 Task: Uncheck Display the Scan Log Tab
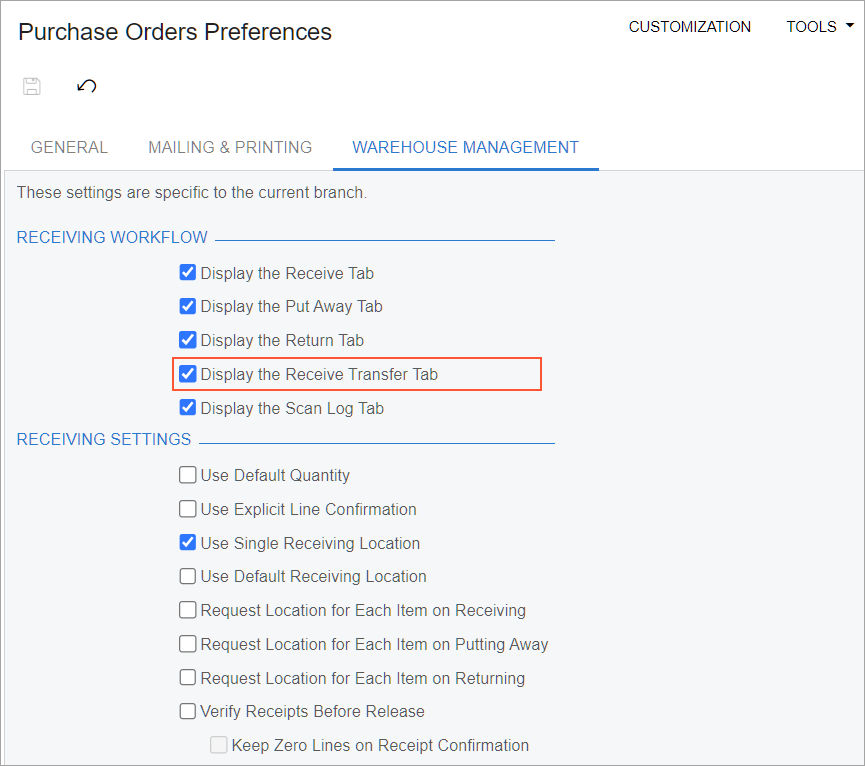[188, 408]
